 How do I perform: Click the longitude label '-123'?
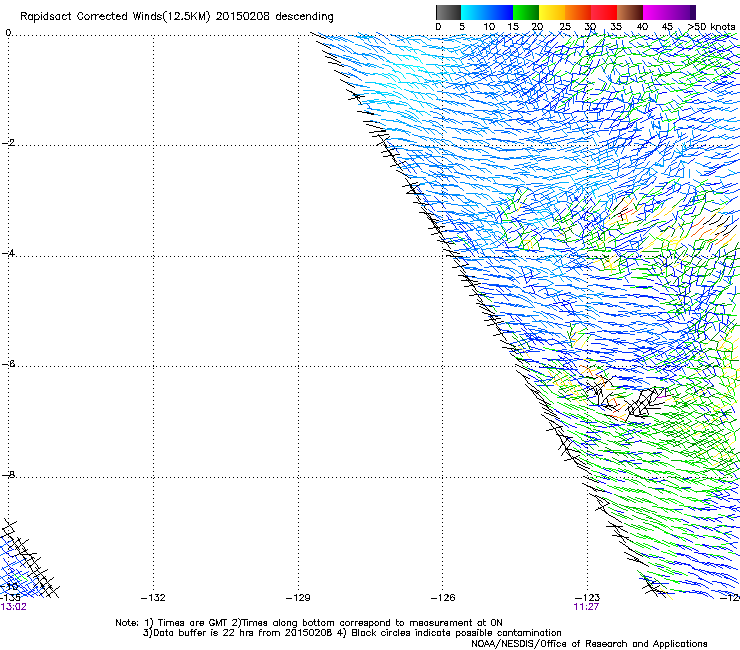[588, 598]
